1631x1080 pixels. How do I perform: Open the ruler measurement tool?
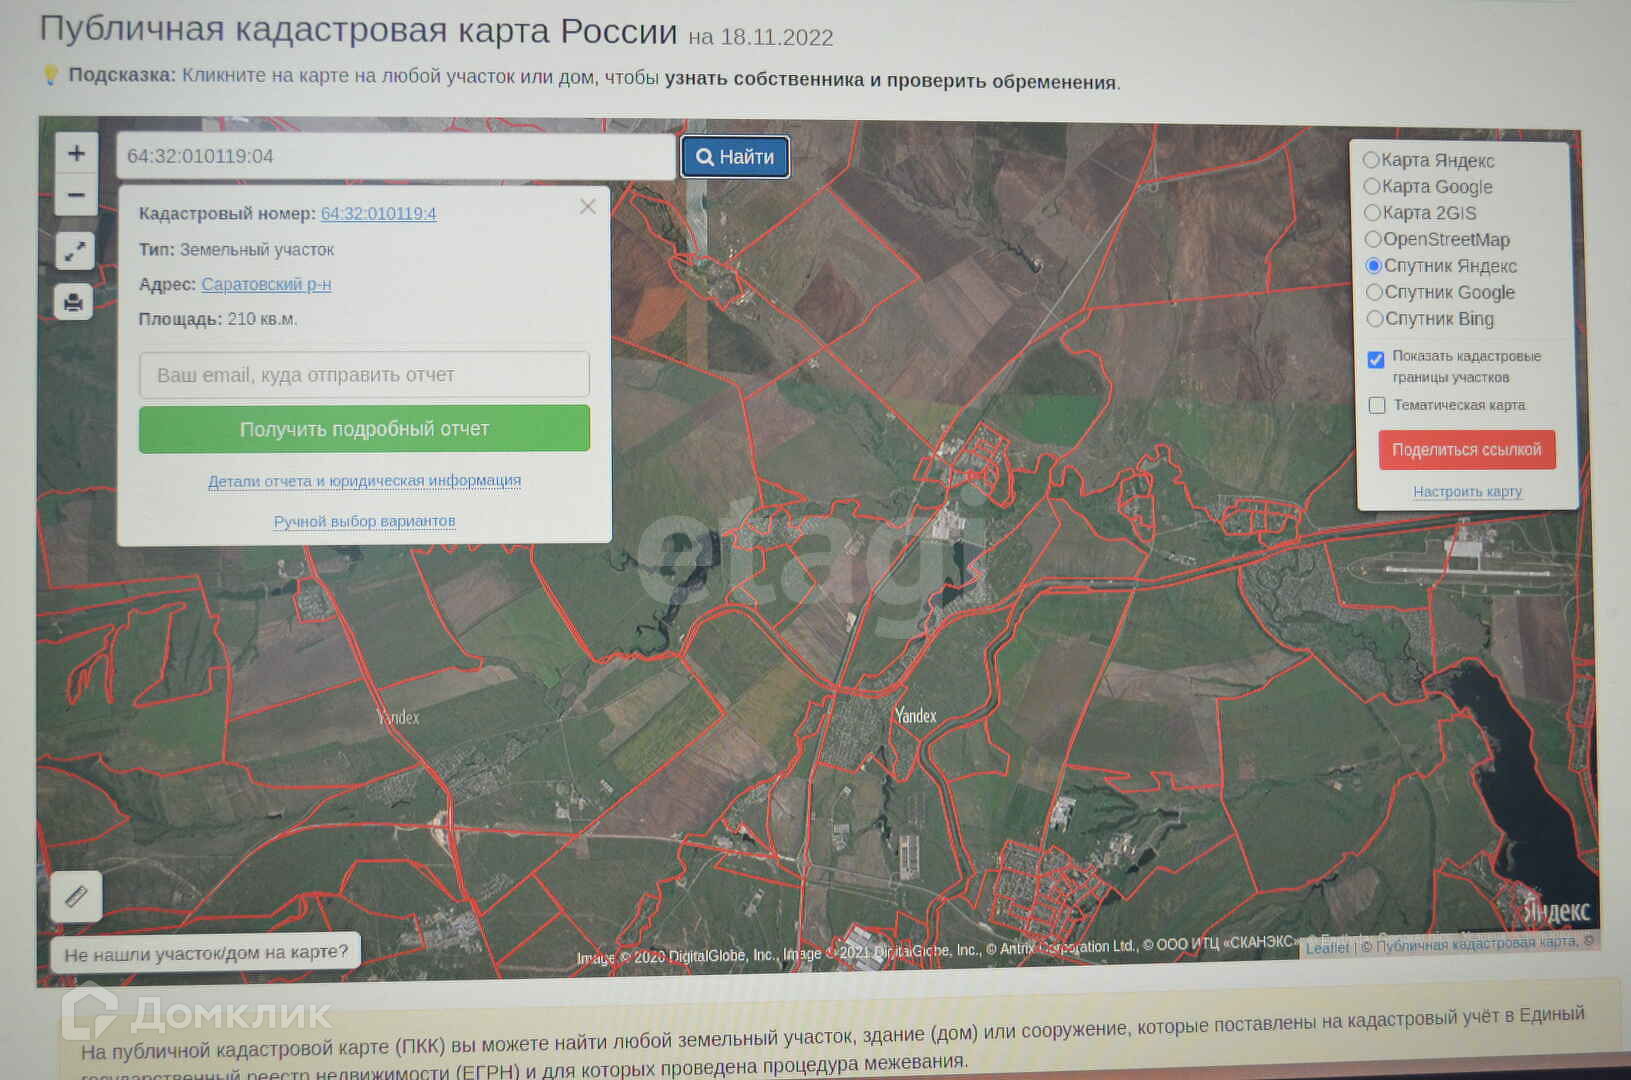(76, 896)
